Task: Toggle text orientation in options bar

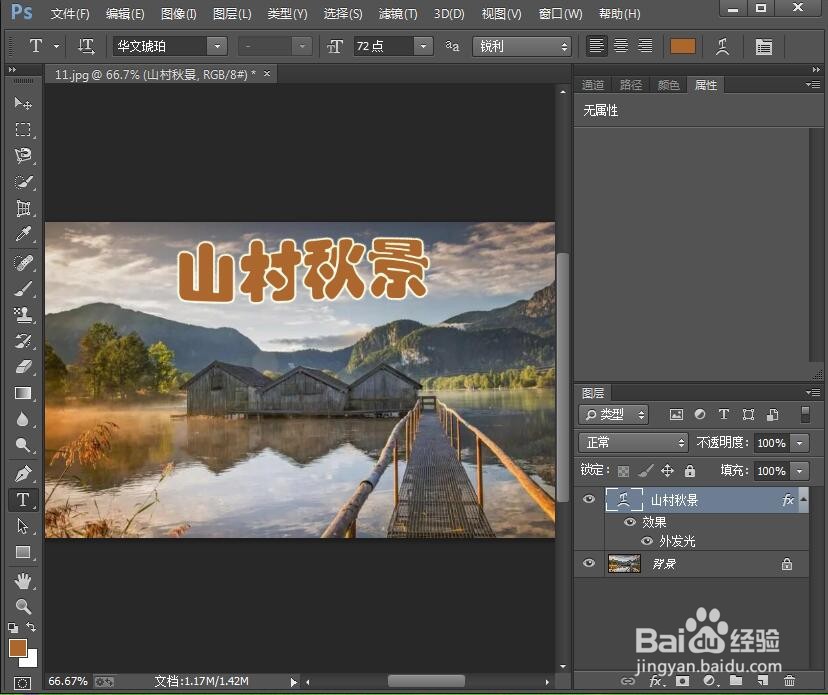Action: [x=86, y=46]
